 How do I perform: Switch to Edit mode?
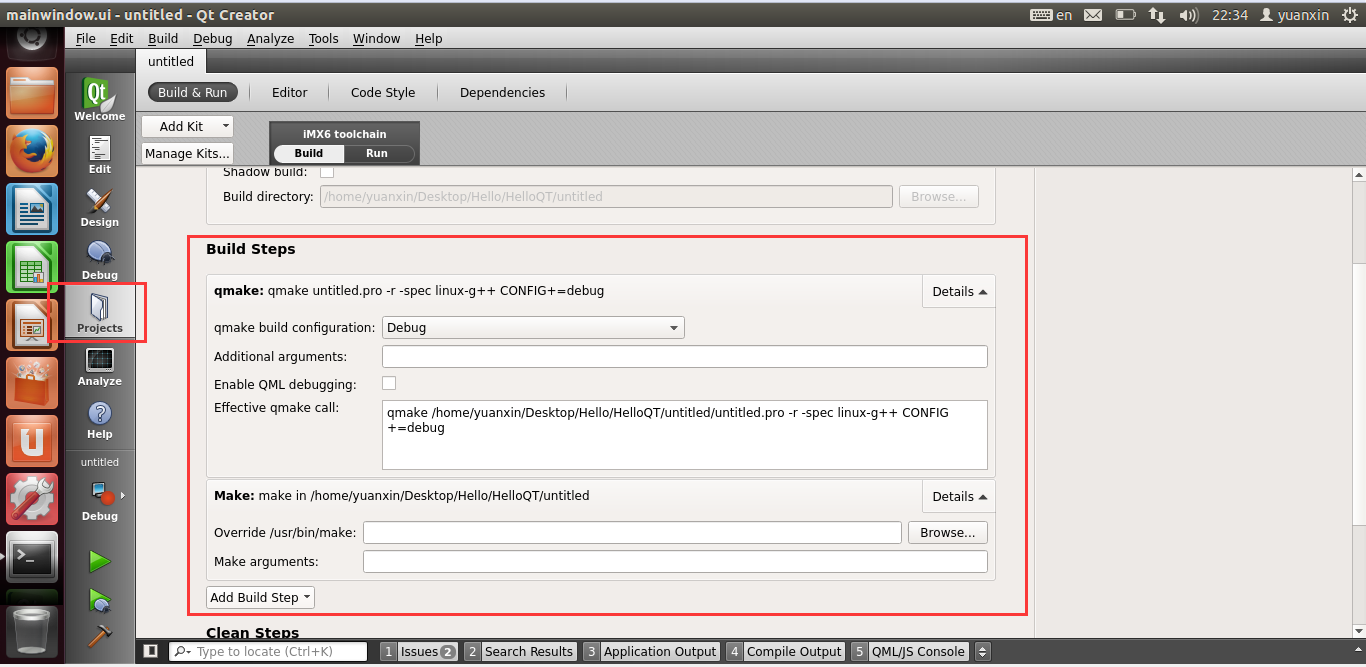pos(99,155)
